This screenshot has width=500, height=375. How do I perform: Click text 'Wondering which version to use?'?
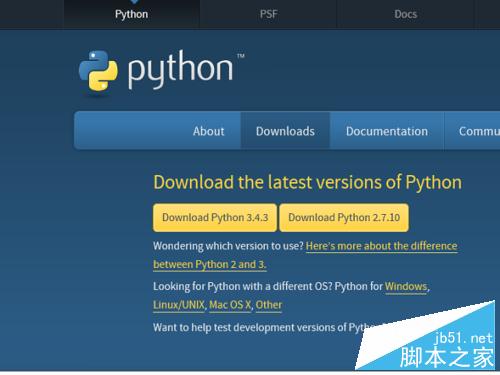(x=228, y=246)
